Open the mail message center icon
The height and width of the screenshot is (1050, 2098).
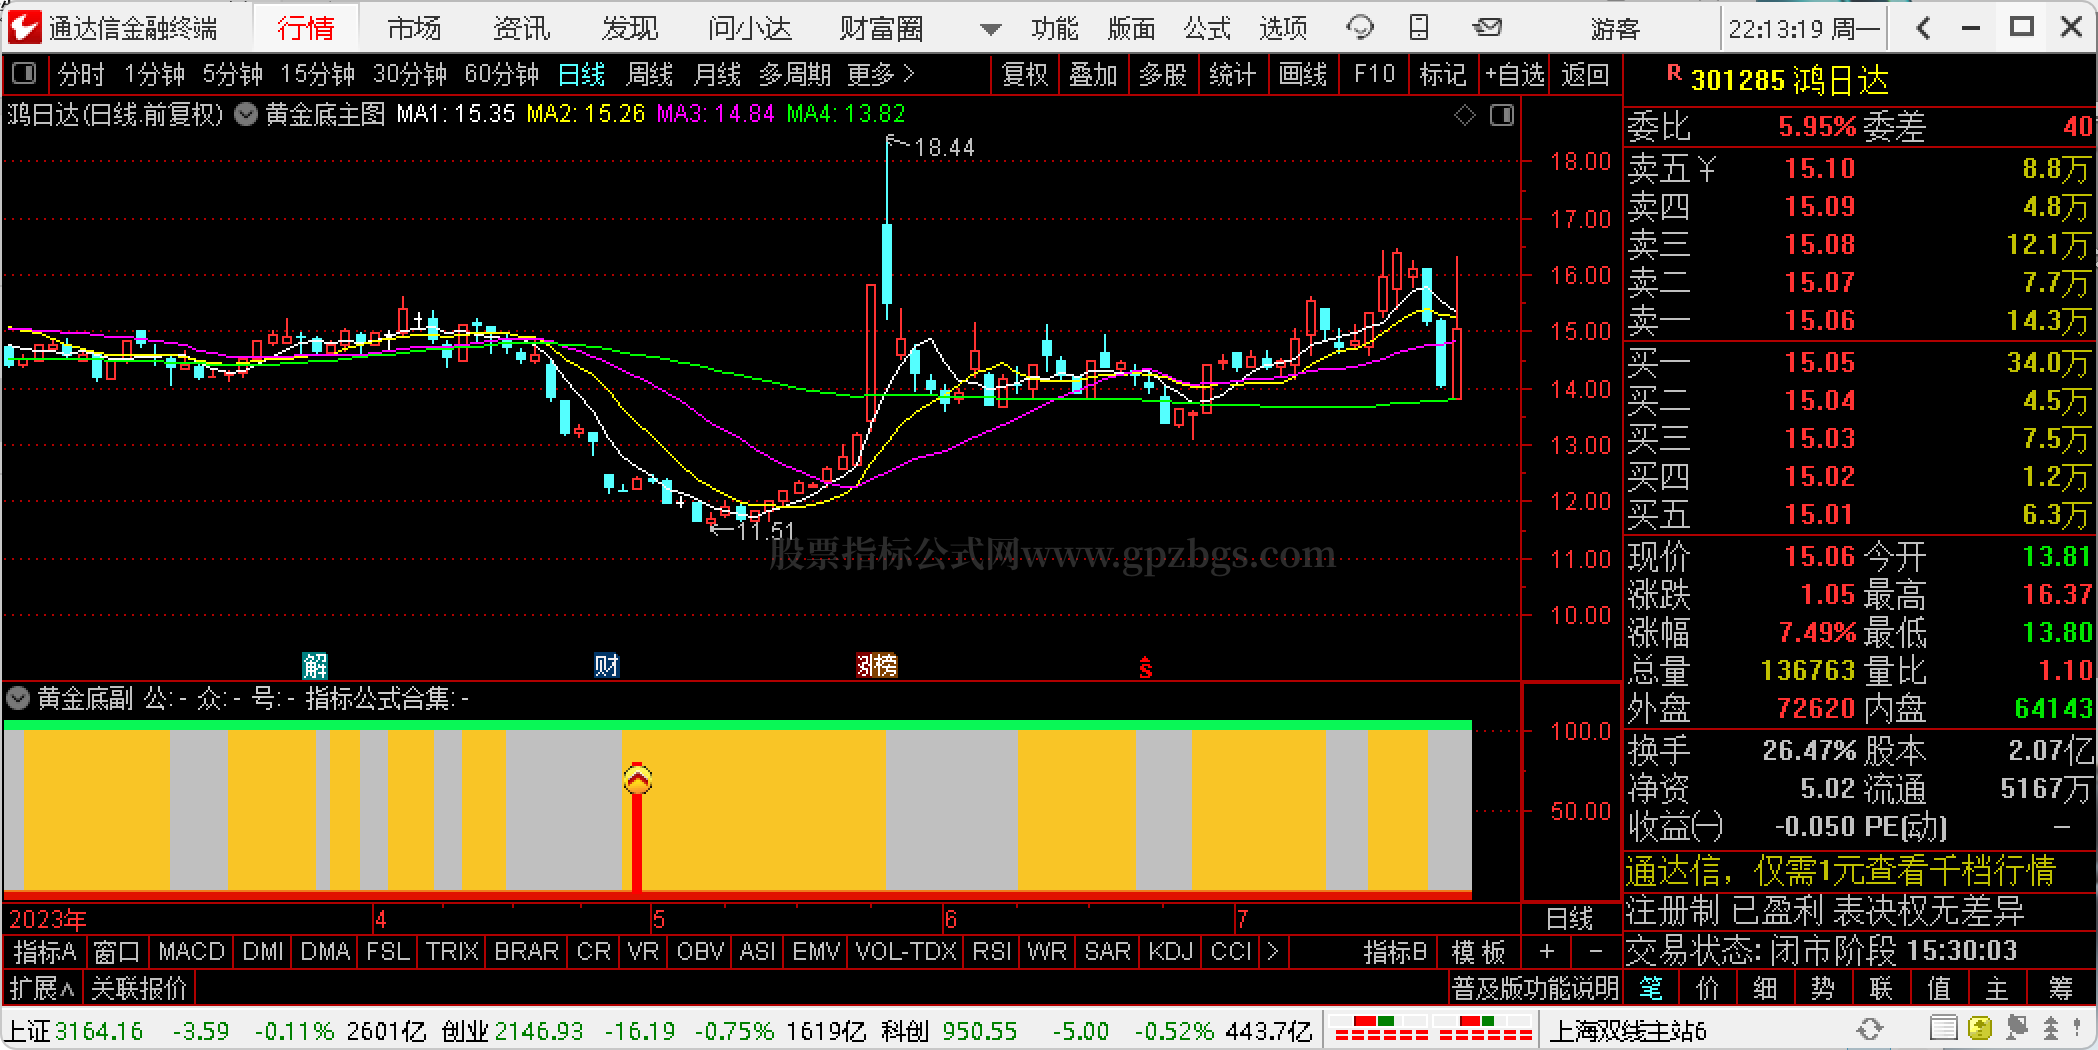click(x=1488, y=27)
